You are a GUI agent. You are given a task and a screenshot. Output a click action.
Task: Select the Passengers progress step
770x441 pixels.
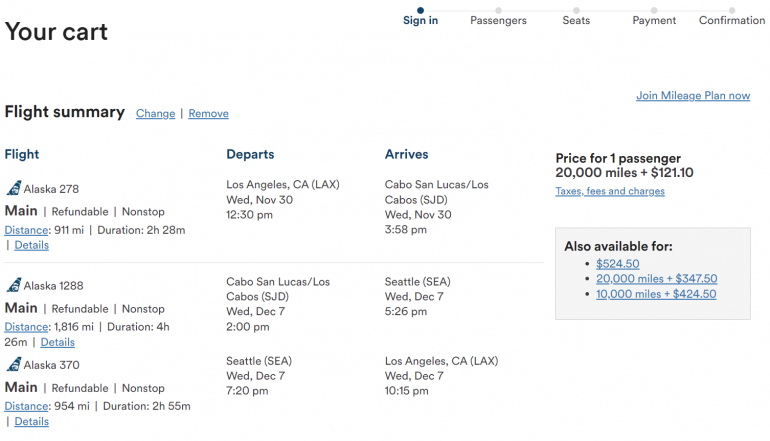point(498,20)
